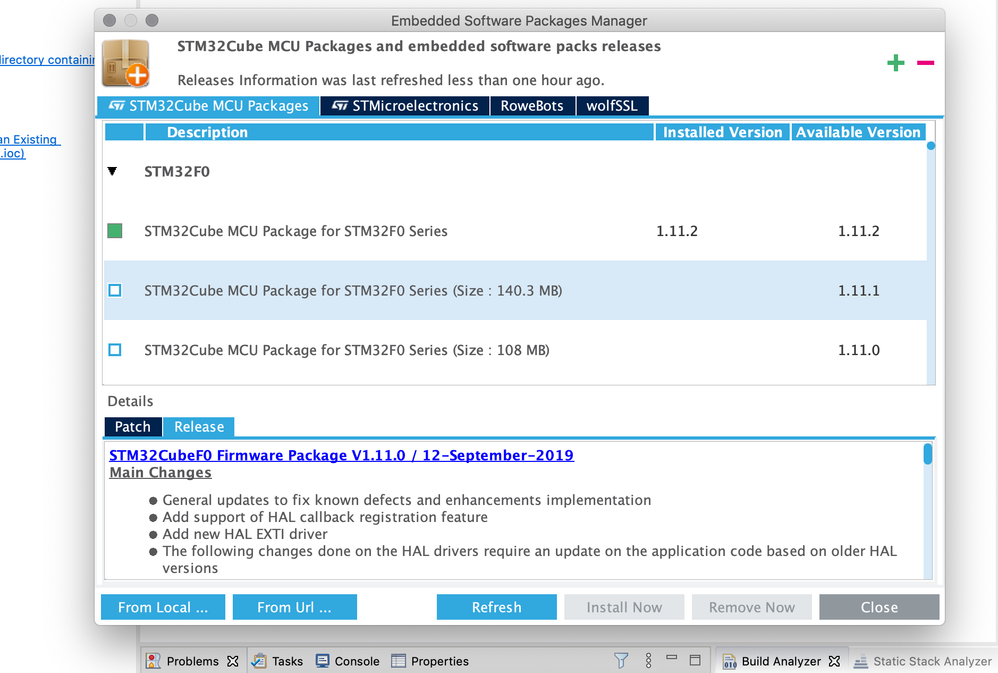Click 'Add support of HAL callback registration feature' text
This screenshot has height=673, width=998.
point(325,517)
